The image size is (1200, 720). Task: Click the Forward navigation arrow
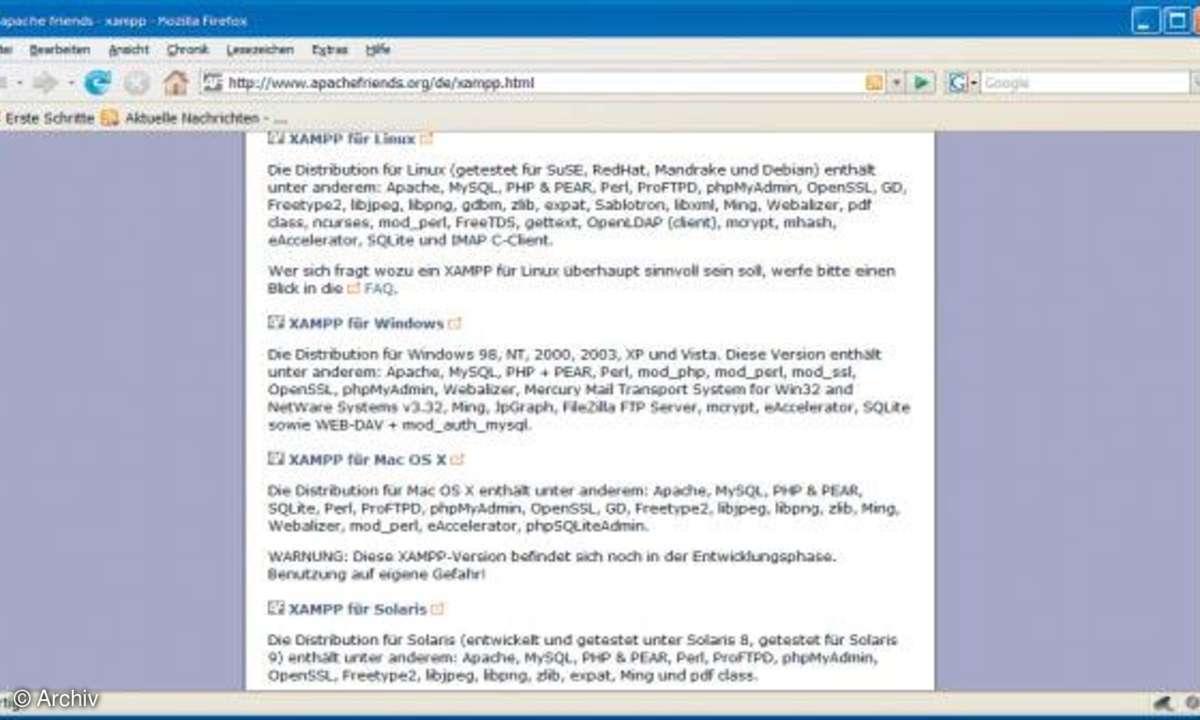pyautogui.click(x=46, y=83)
